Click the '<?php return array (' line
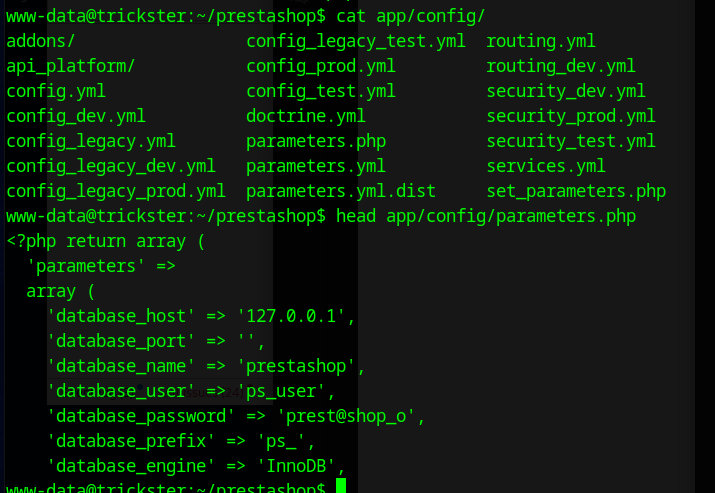 (106, 241)
